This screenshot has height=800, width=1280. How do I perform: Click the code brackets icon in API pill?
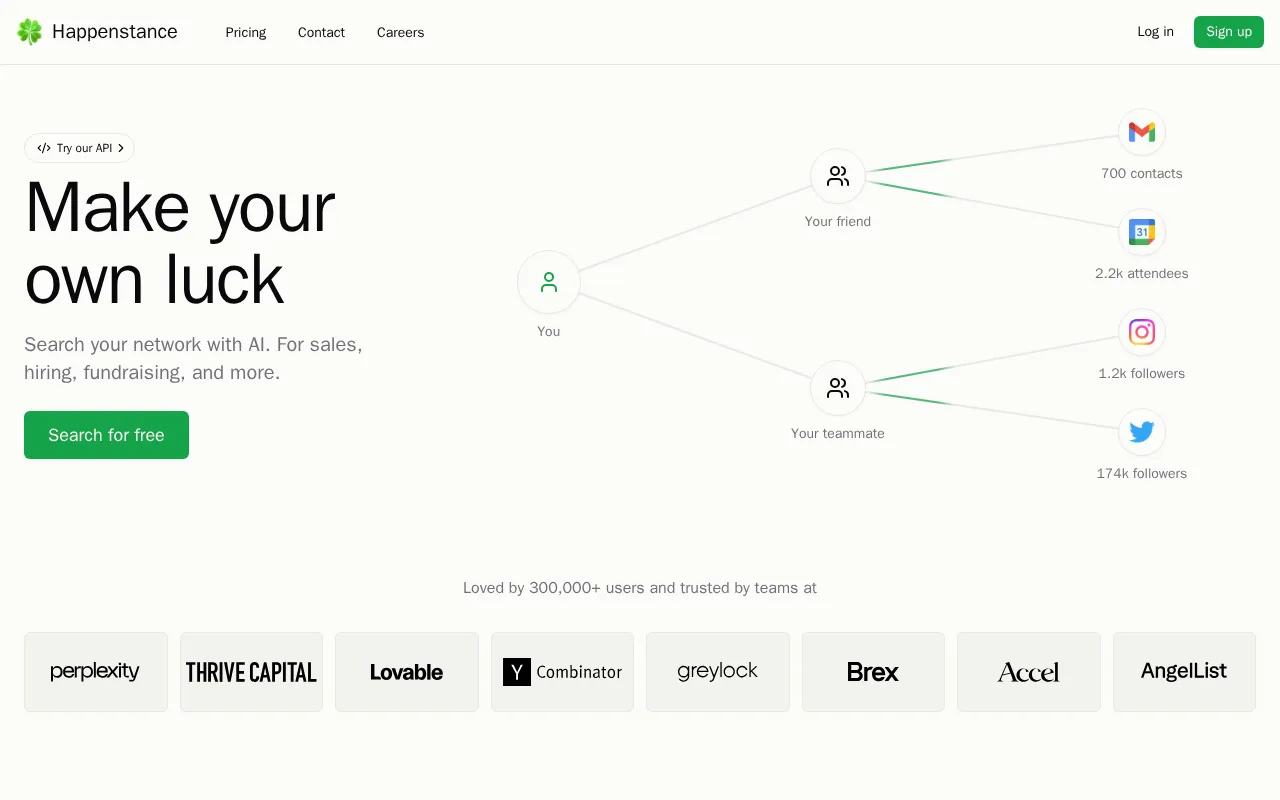coord(44,148)
